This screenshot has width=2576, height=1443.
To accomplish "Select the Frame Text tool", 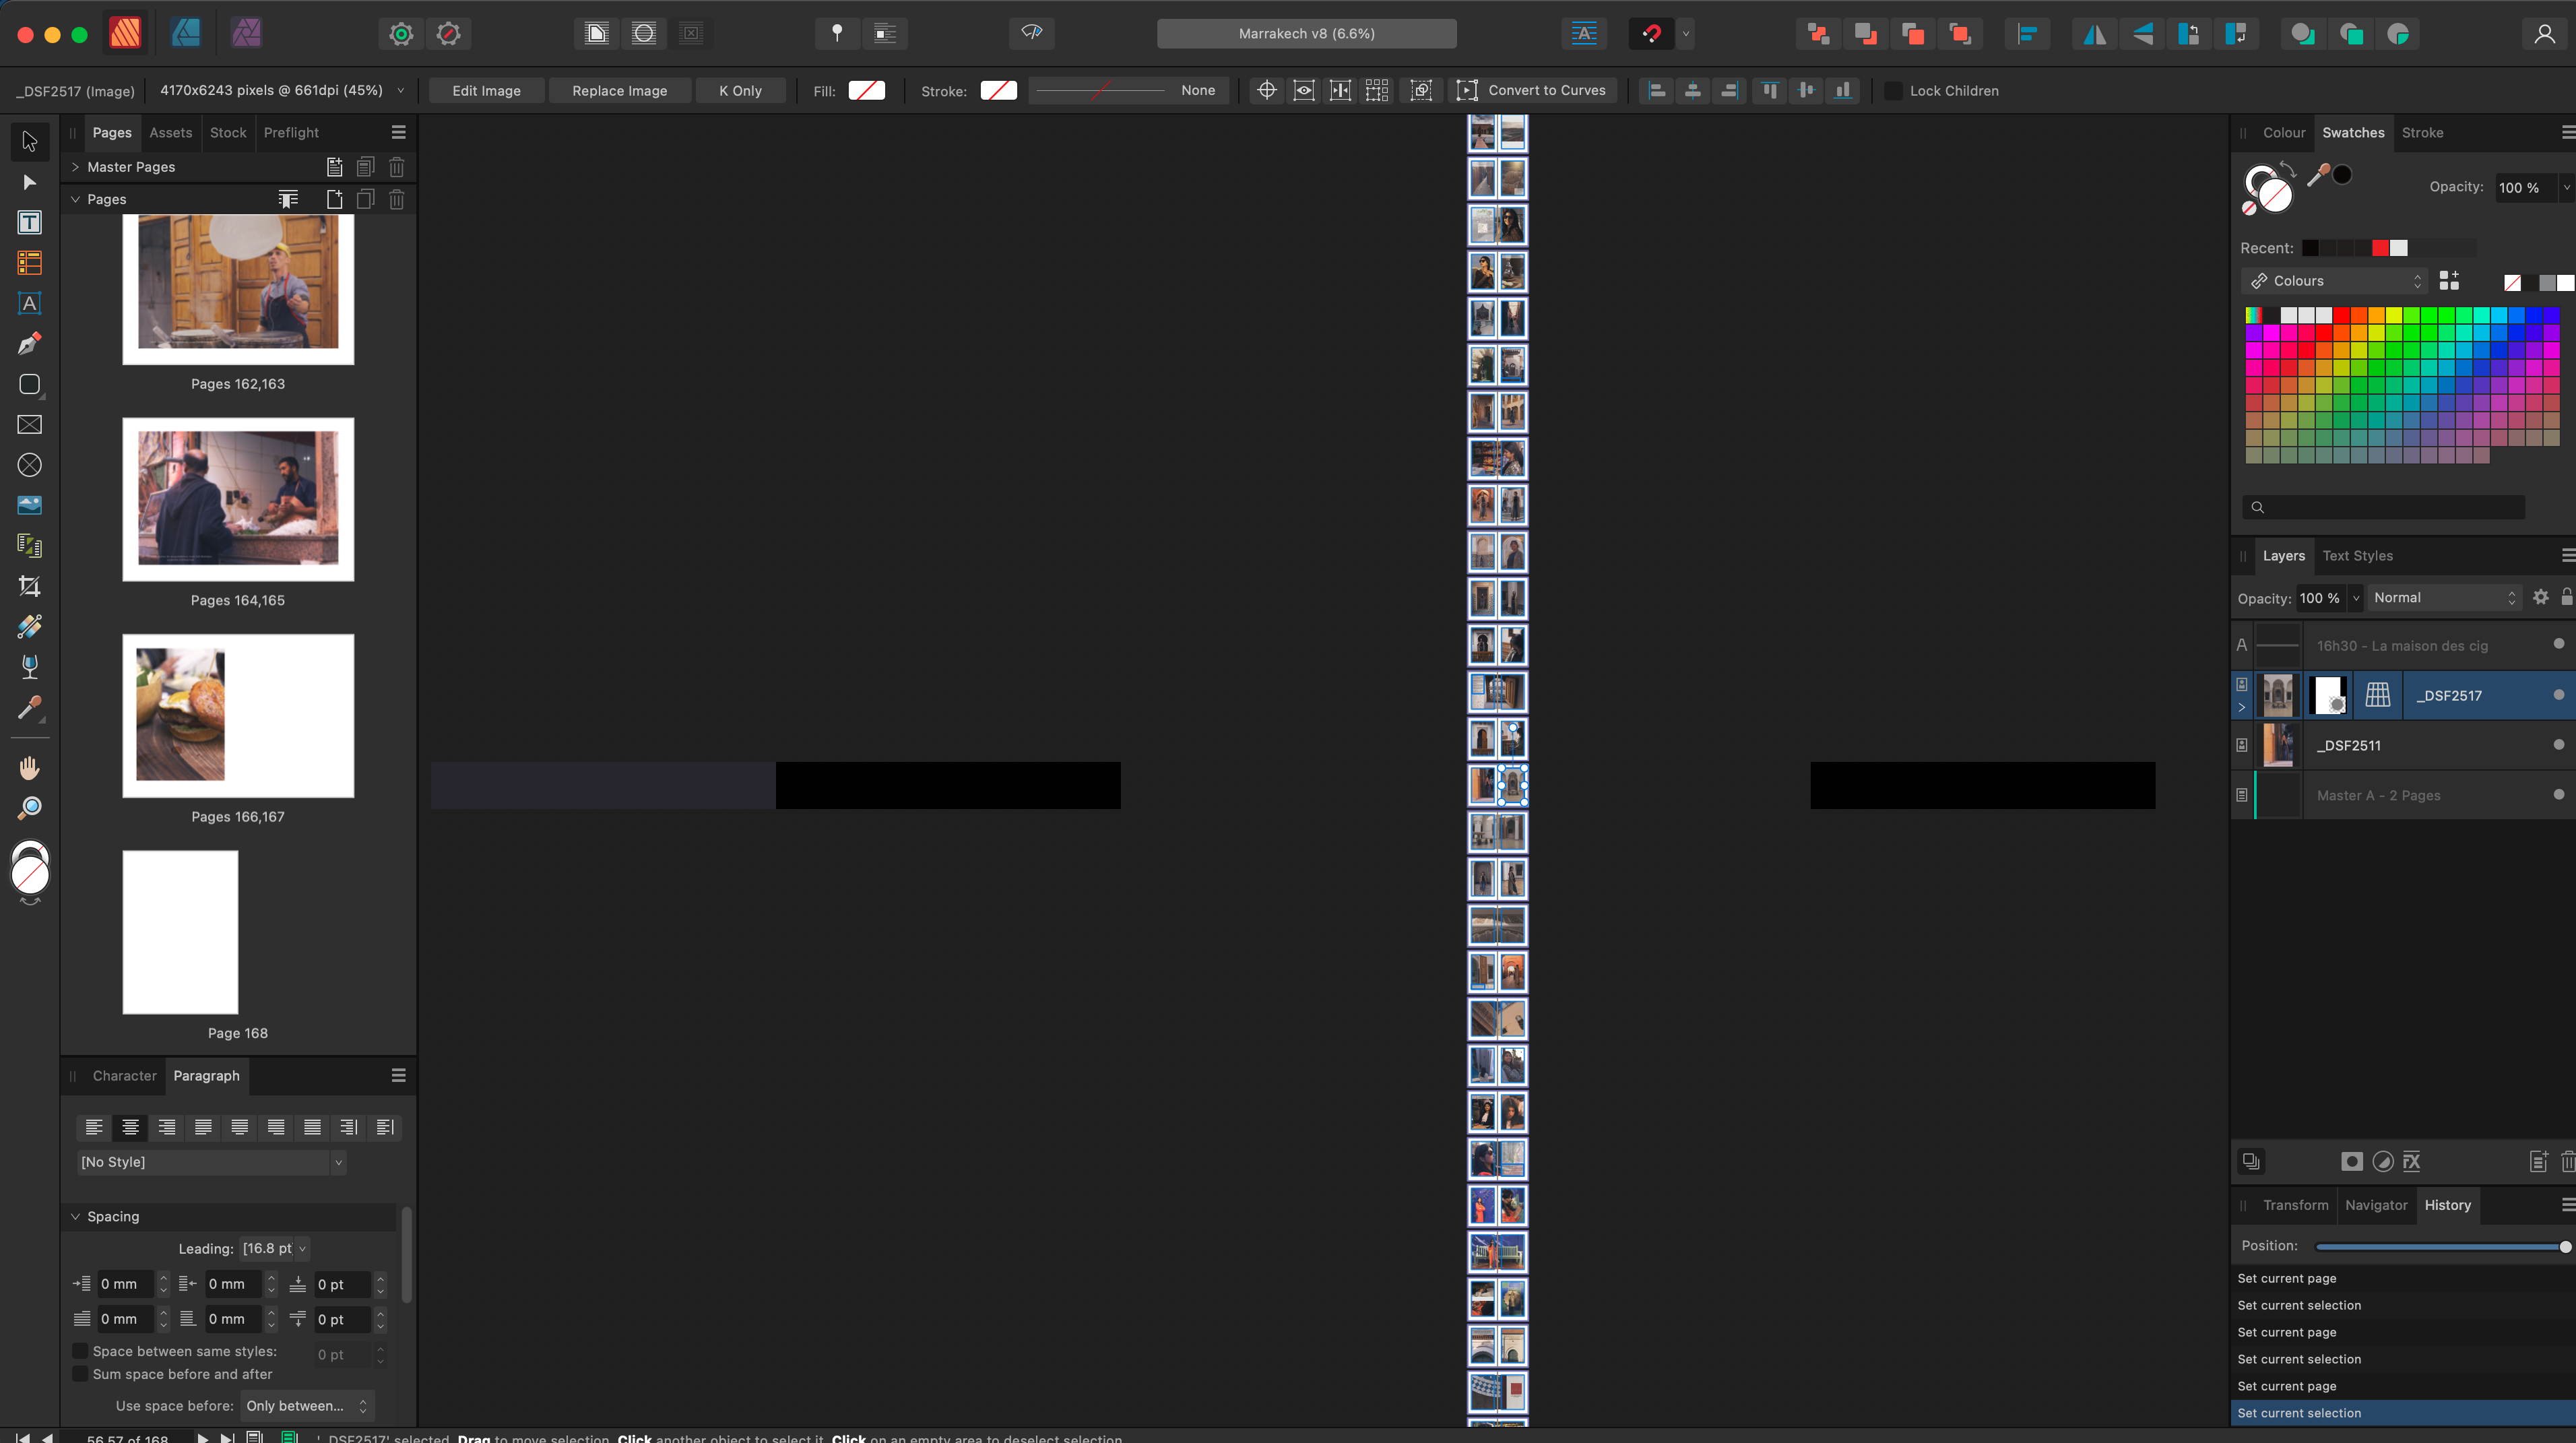I will 29,223.
